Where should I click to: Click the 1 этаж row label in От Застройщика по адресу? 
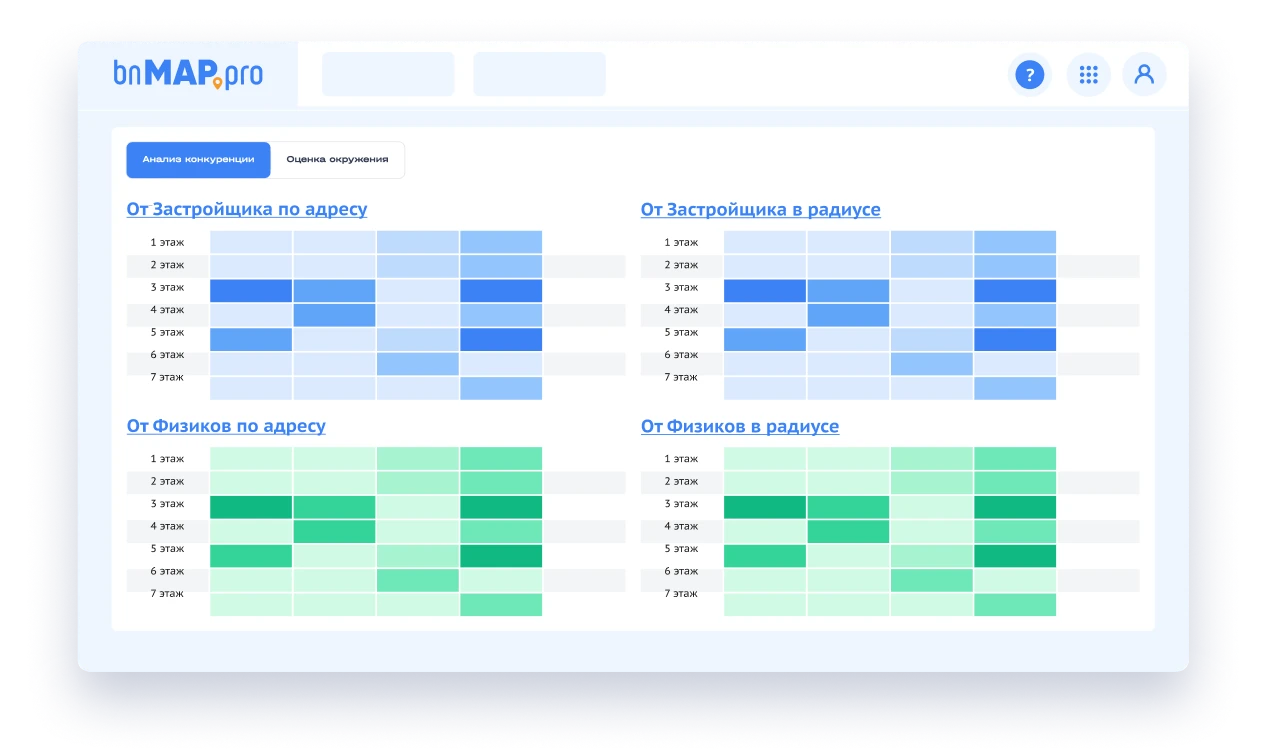click(x=167, y=242)
